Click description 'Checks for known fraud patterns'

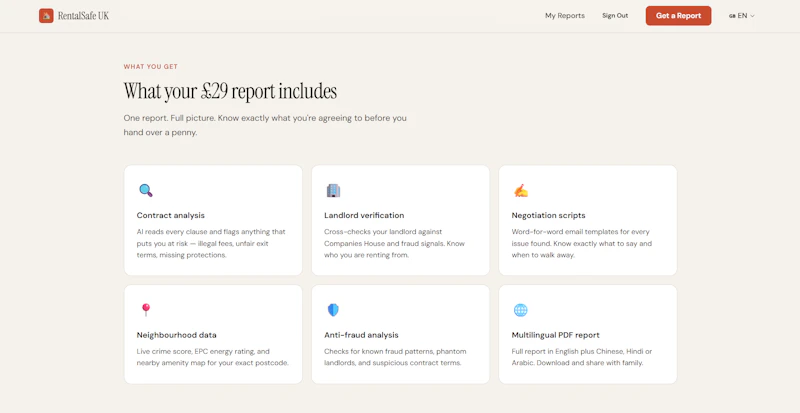click(x=395, y=357)
